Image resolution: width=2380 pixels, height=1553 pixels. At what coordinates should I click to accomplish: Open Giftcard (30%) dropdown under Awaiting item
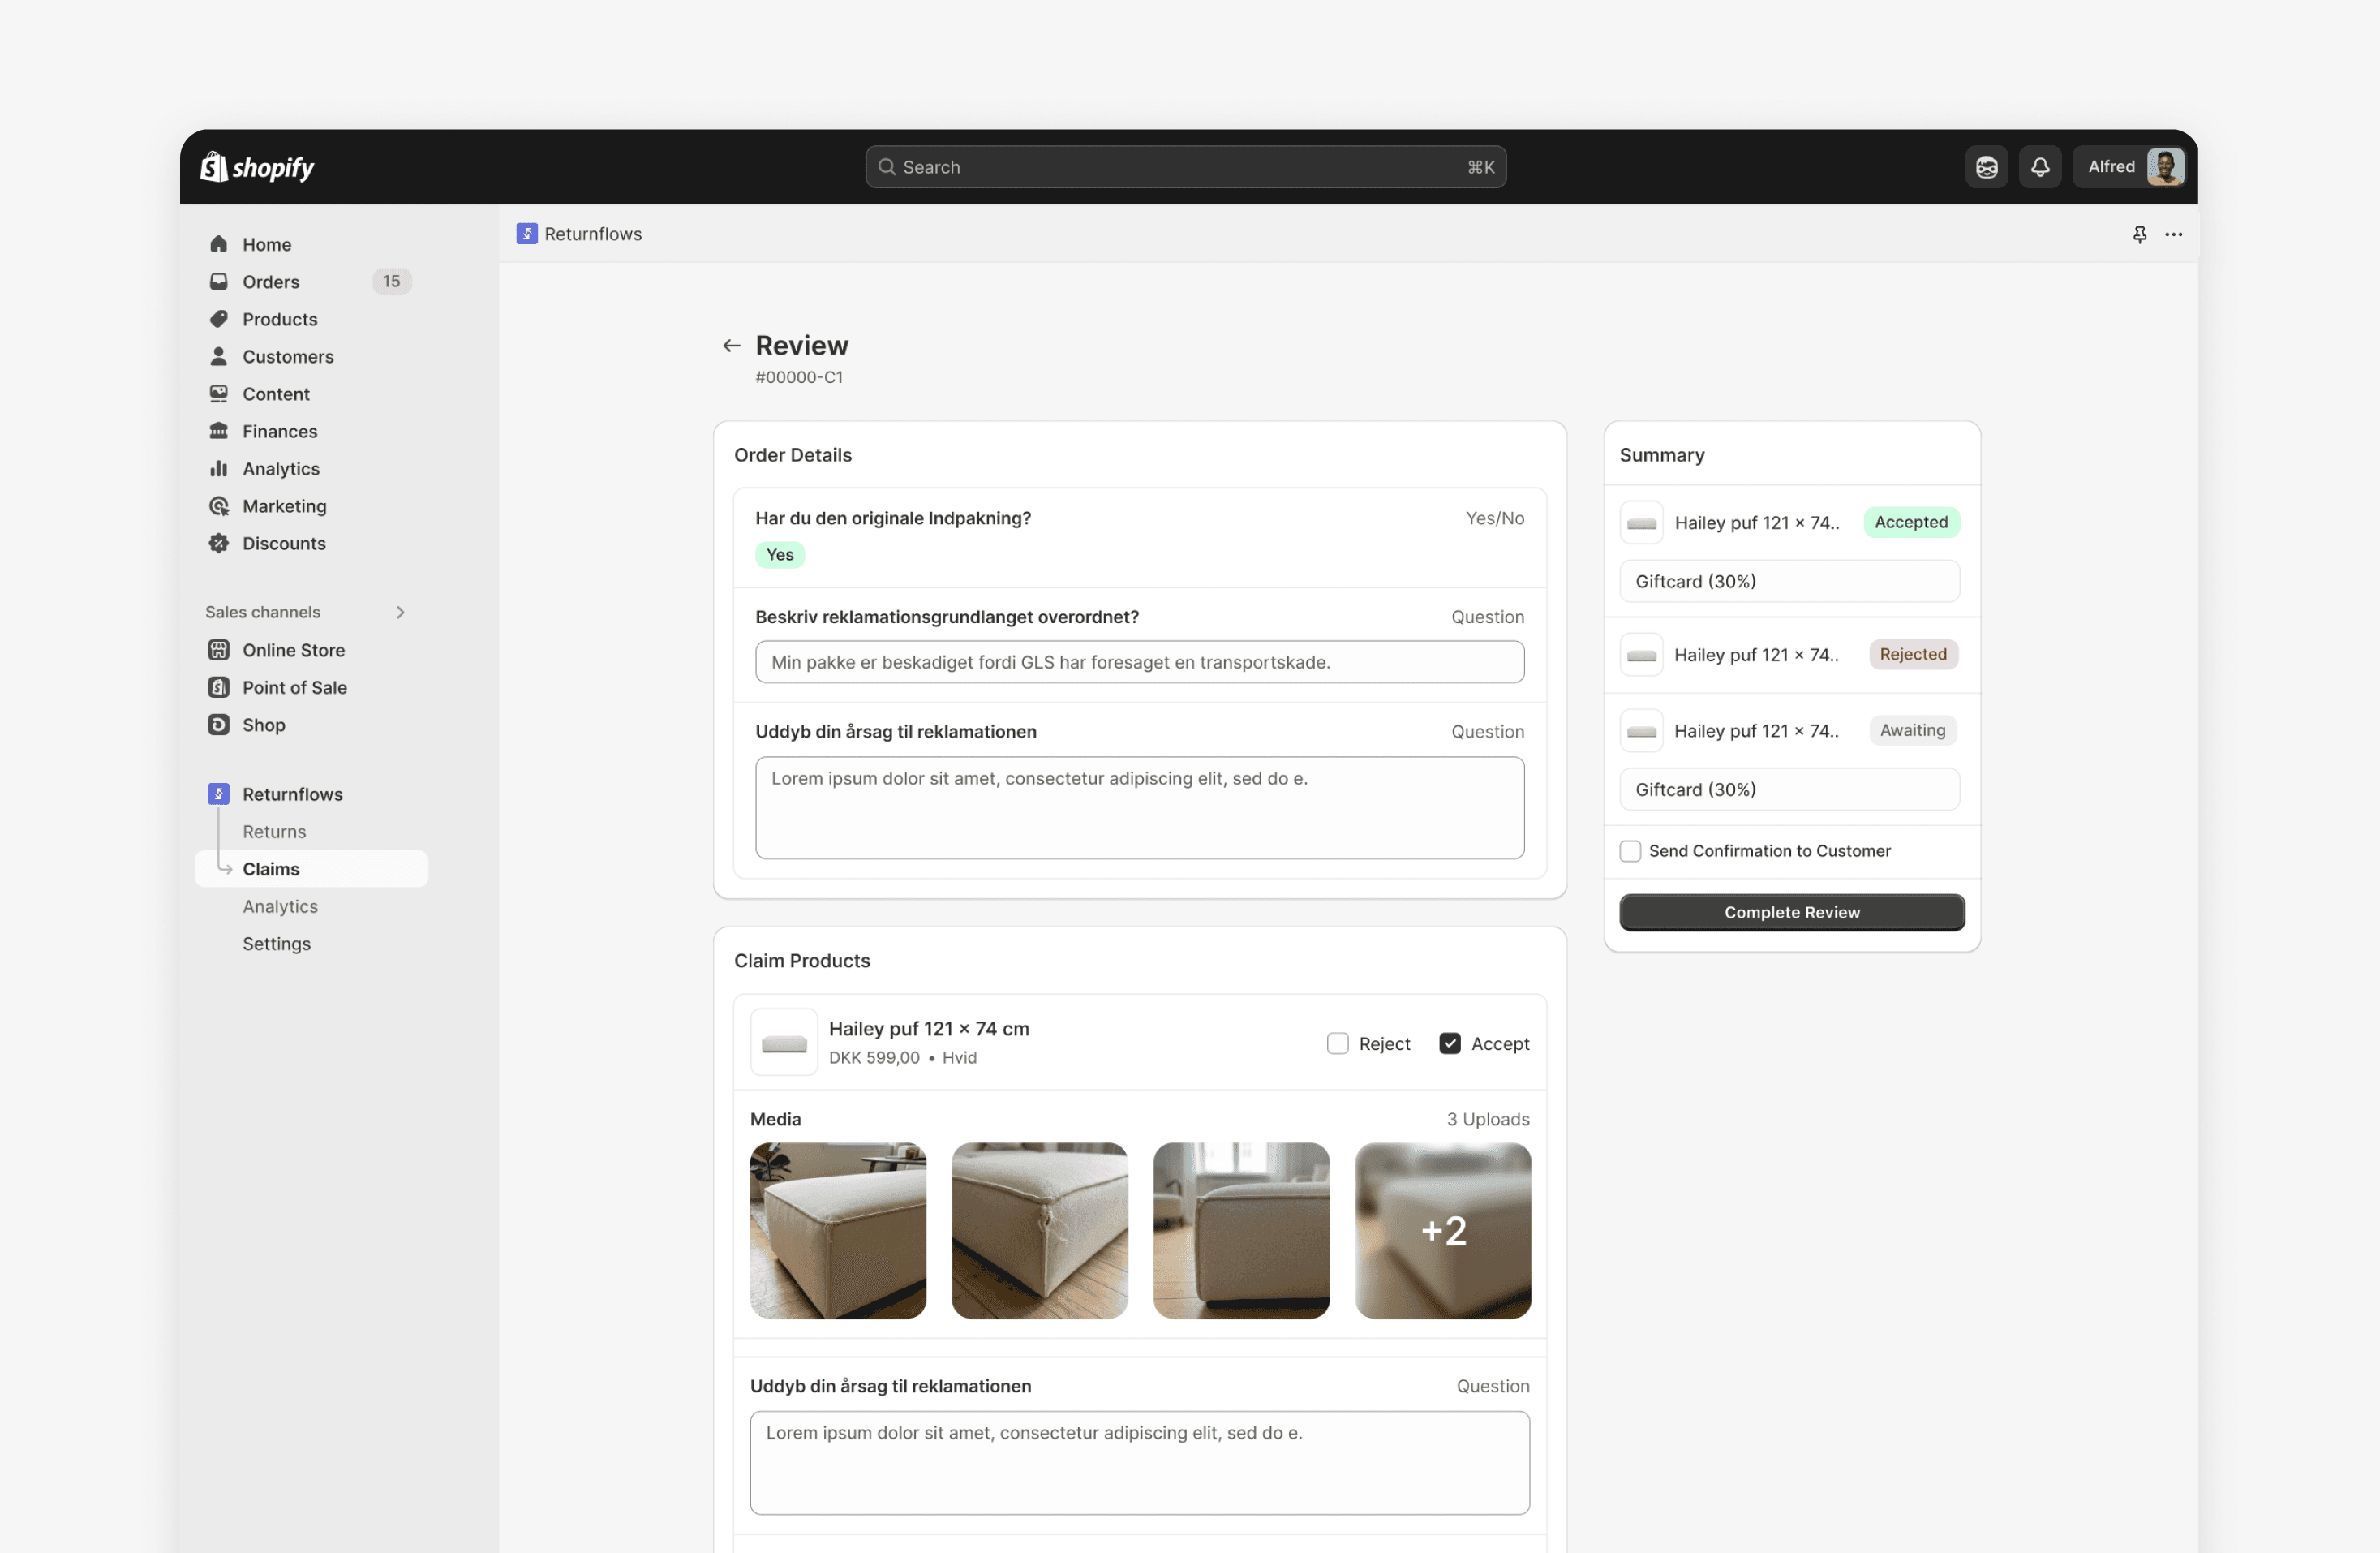tap(1789, 789)
